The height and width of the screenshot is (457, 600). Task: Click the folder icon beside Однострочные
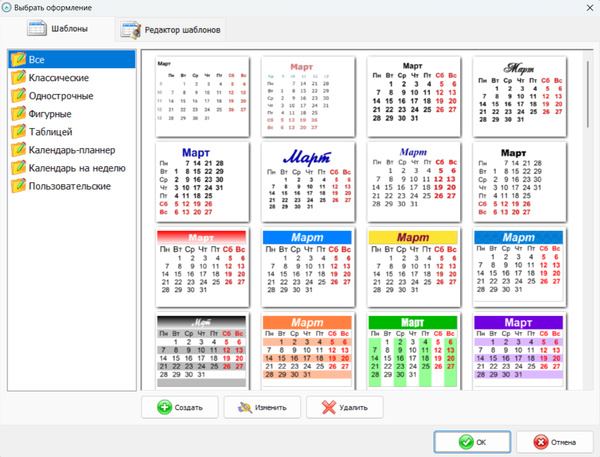point(18,95)
